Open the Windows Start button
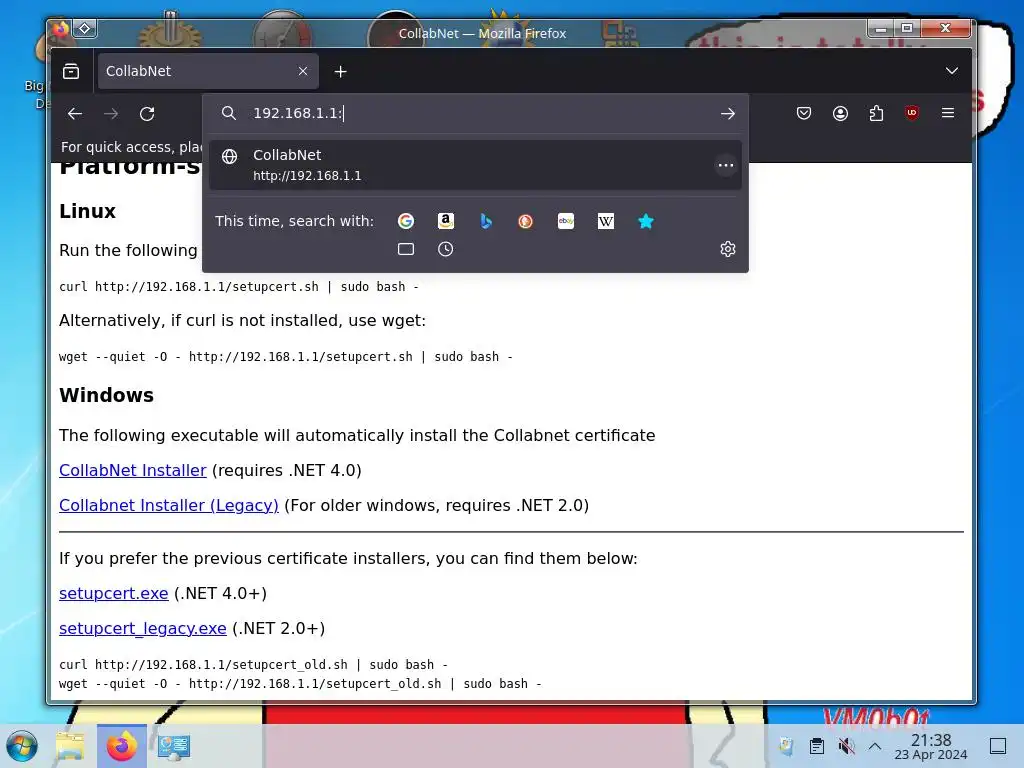Screen dimensions: 1024x768 click(22, 746)
